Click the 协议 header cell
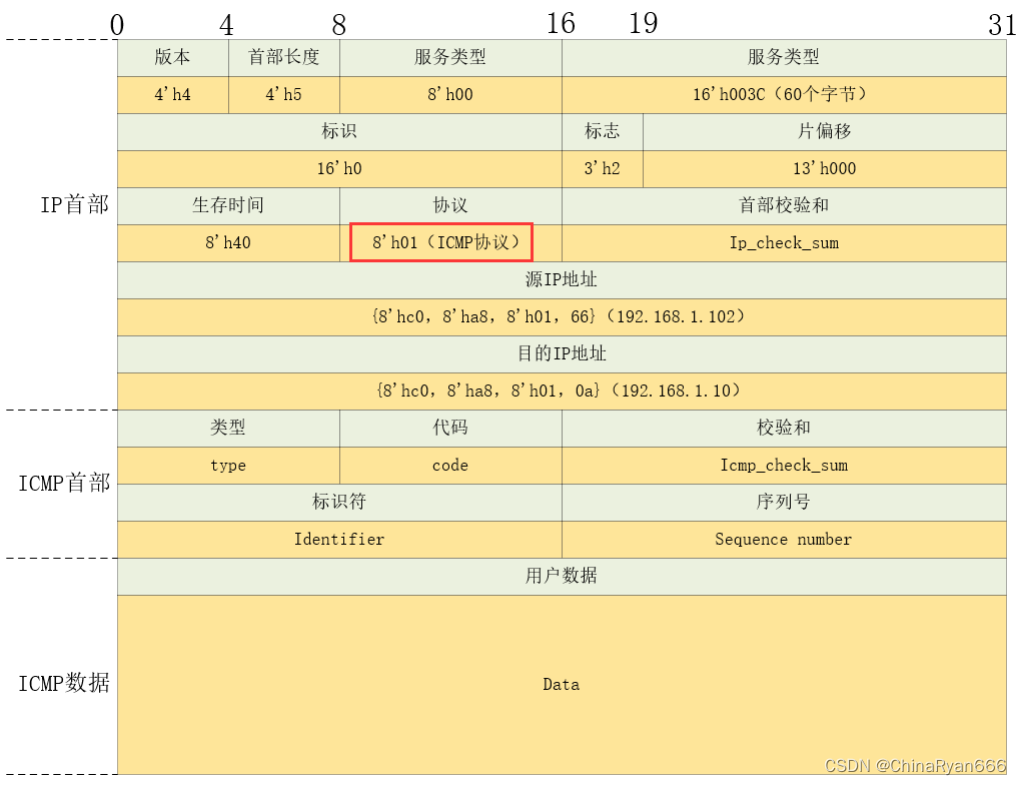Screen dimensions: 1021x785 pyautogui.click(x=451, y=206)
